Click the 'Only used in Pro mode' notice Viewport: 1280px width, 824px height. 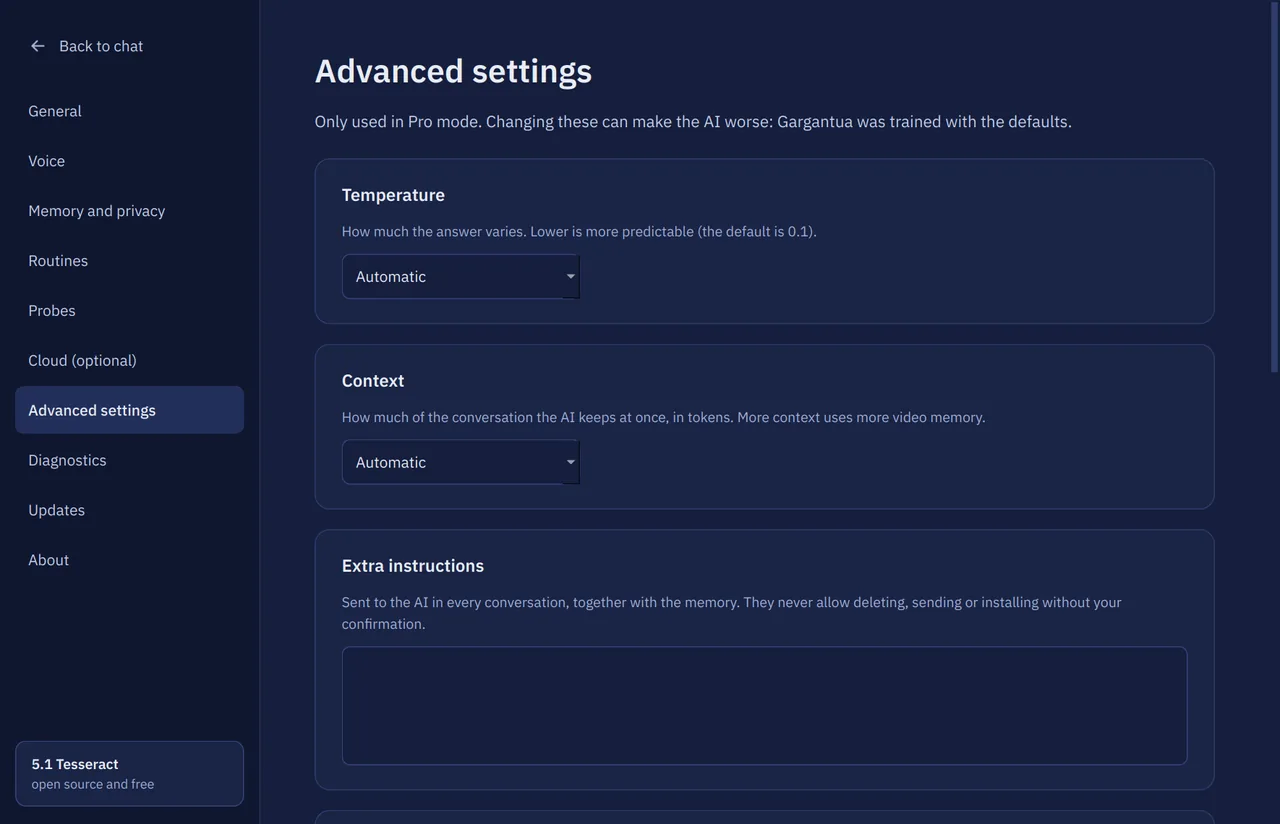click(x=693, y=122)
